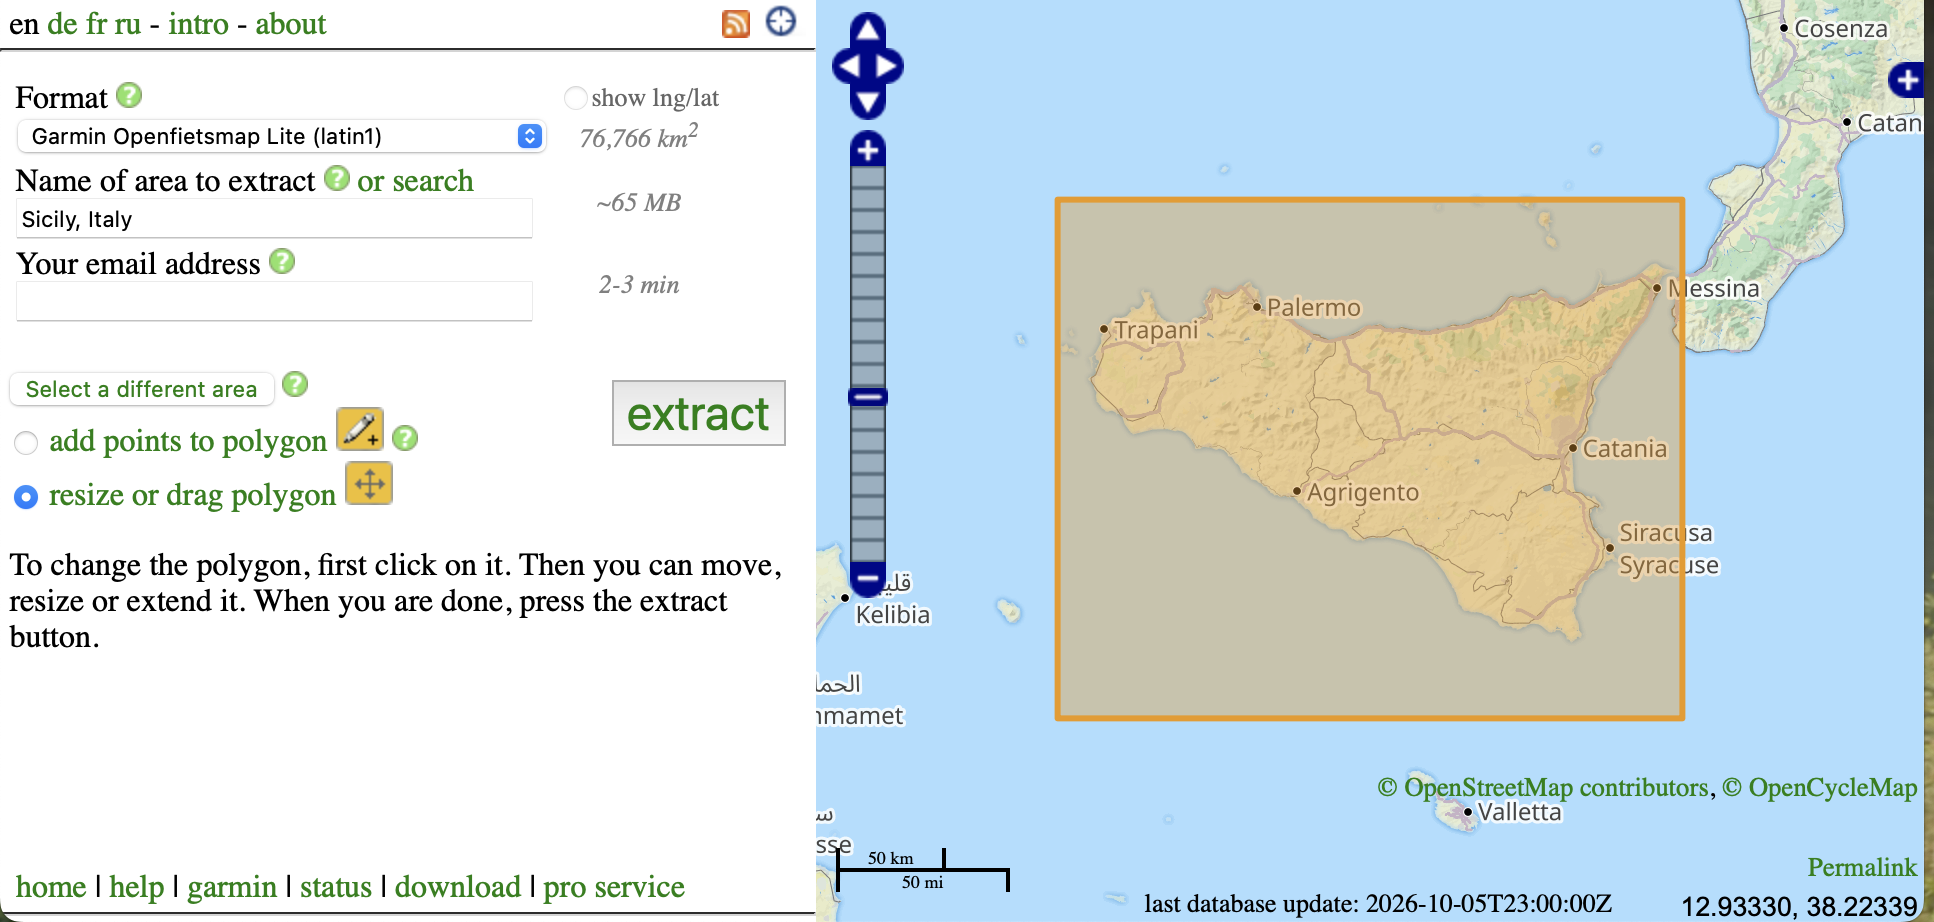The image size is (1934, 922).
Task: Open help icon next to Format
Action: (129, 95)
